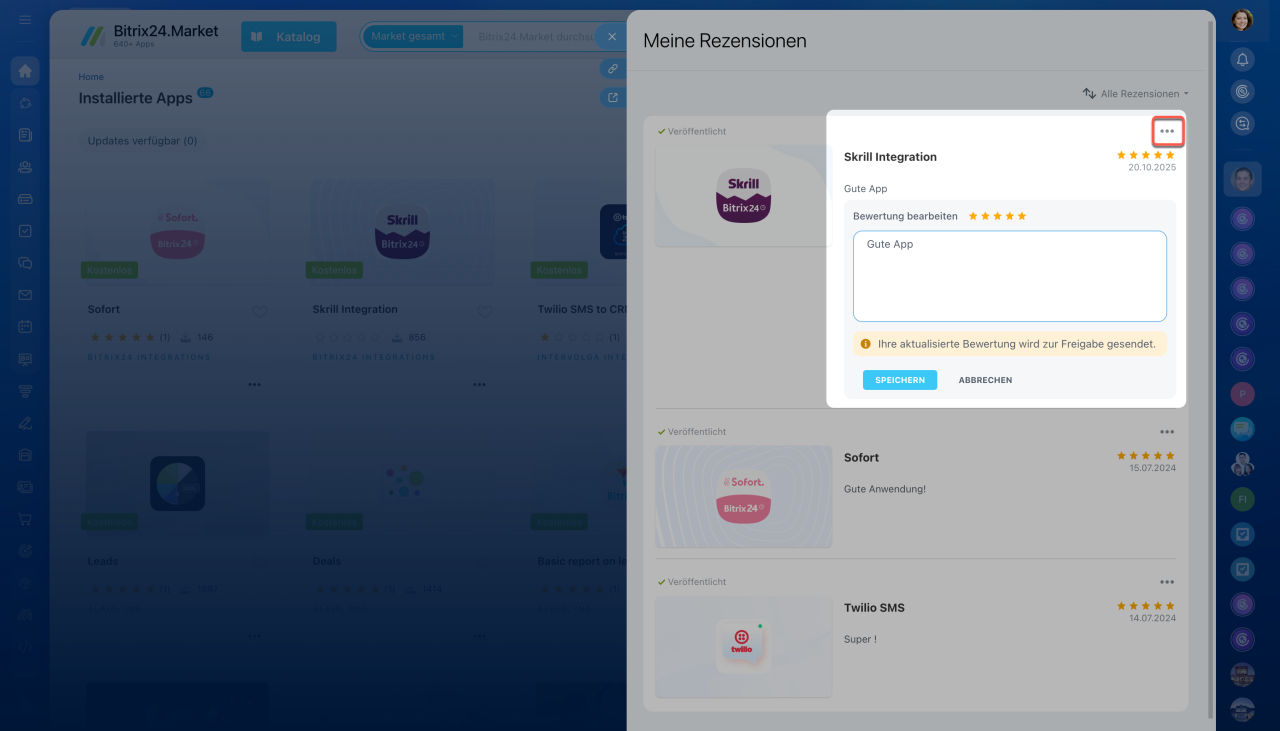Focus the Bitrix24.Market search field
1280x731 pixels.
(x=534, y=37)
